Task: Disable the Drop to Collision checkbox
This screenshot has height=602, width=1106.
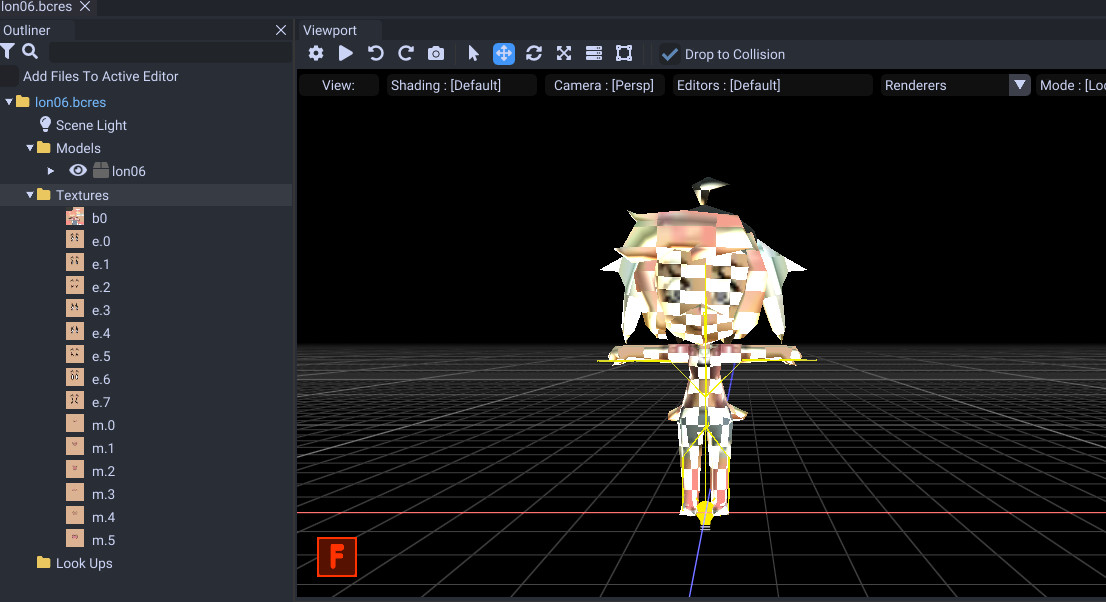Action: (669, 54)
